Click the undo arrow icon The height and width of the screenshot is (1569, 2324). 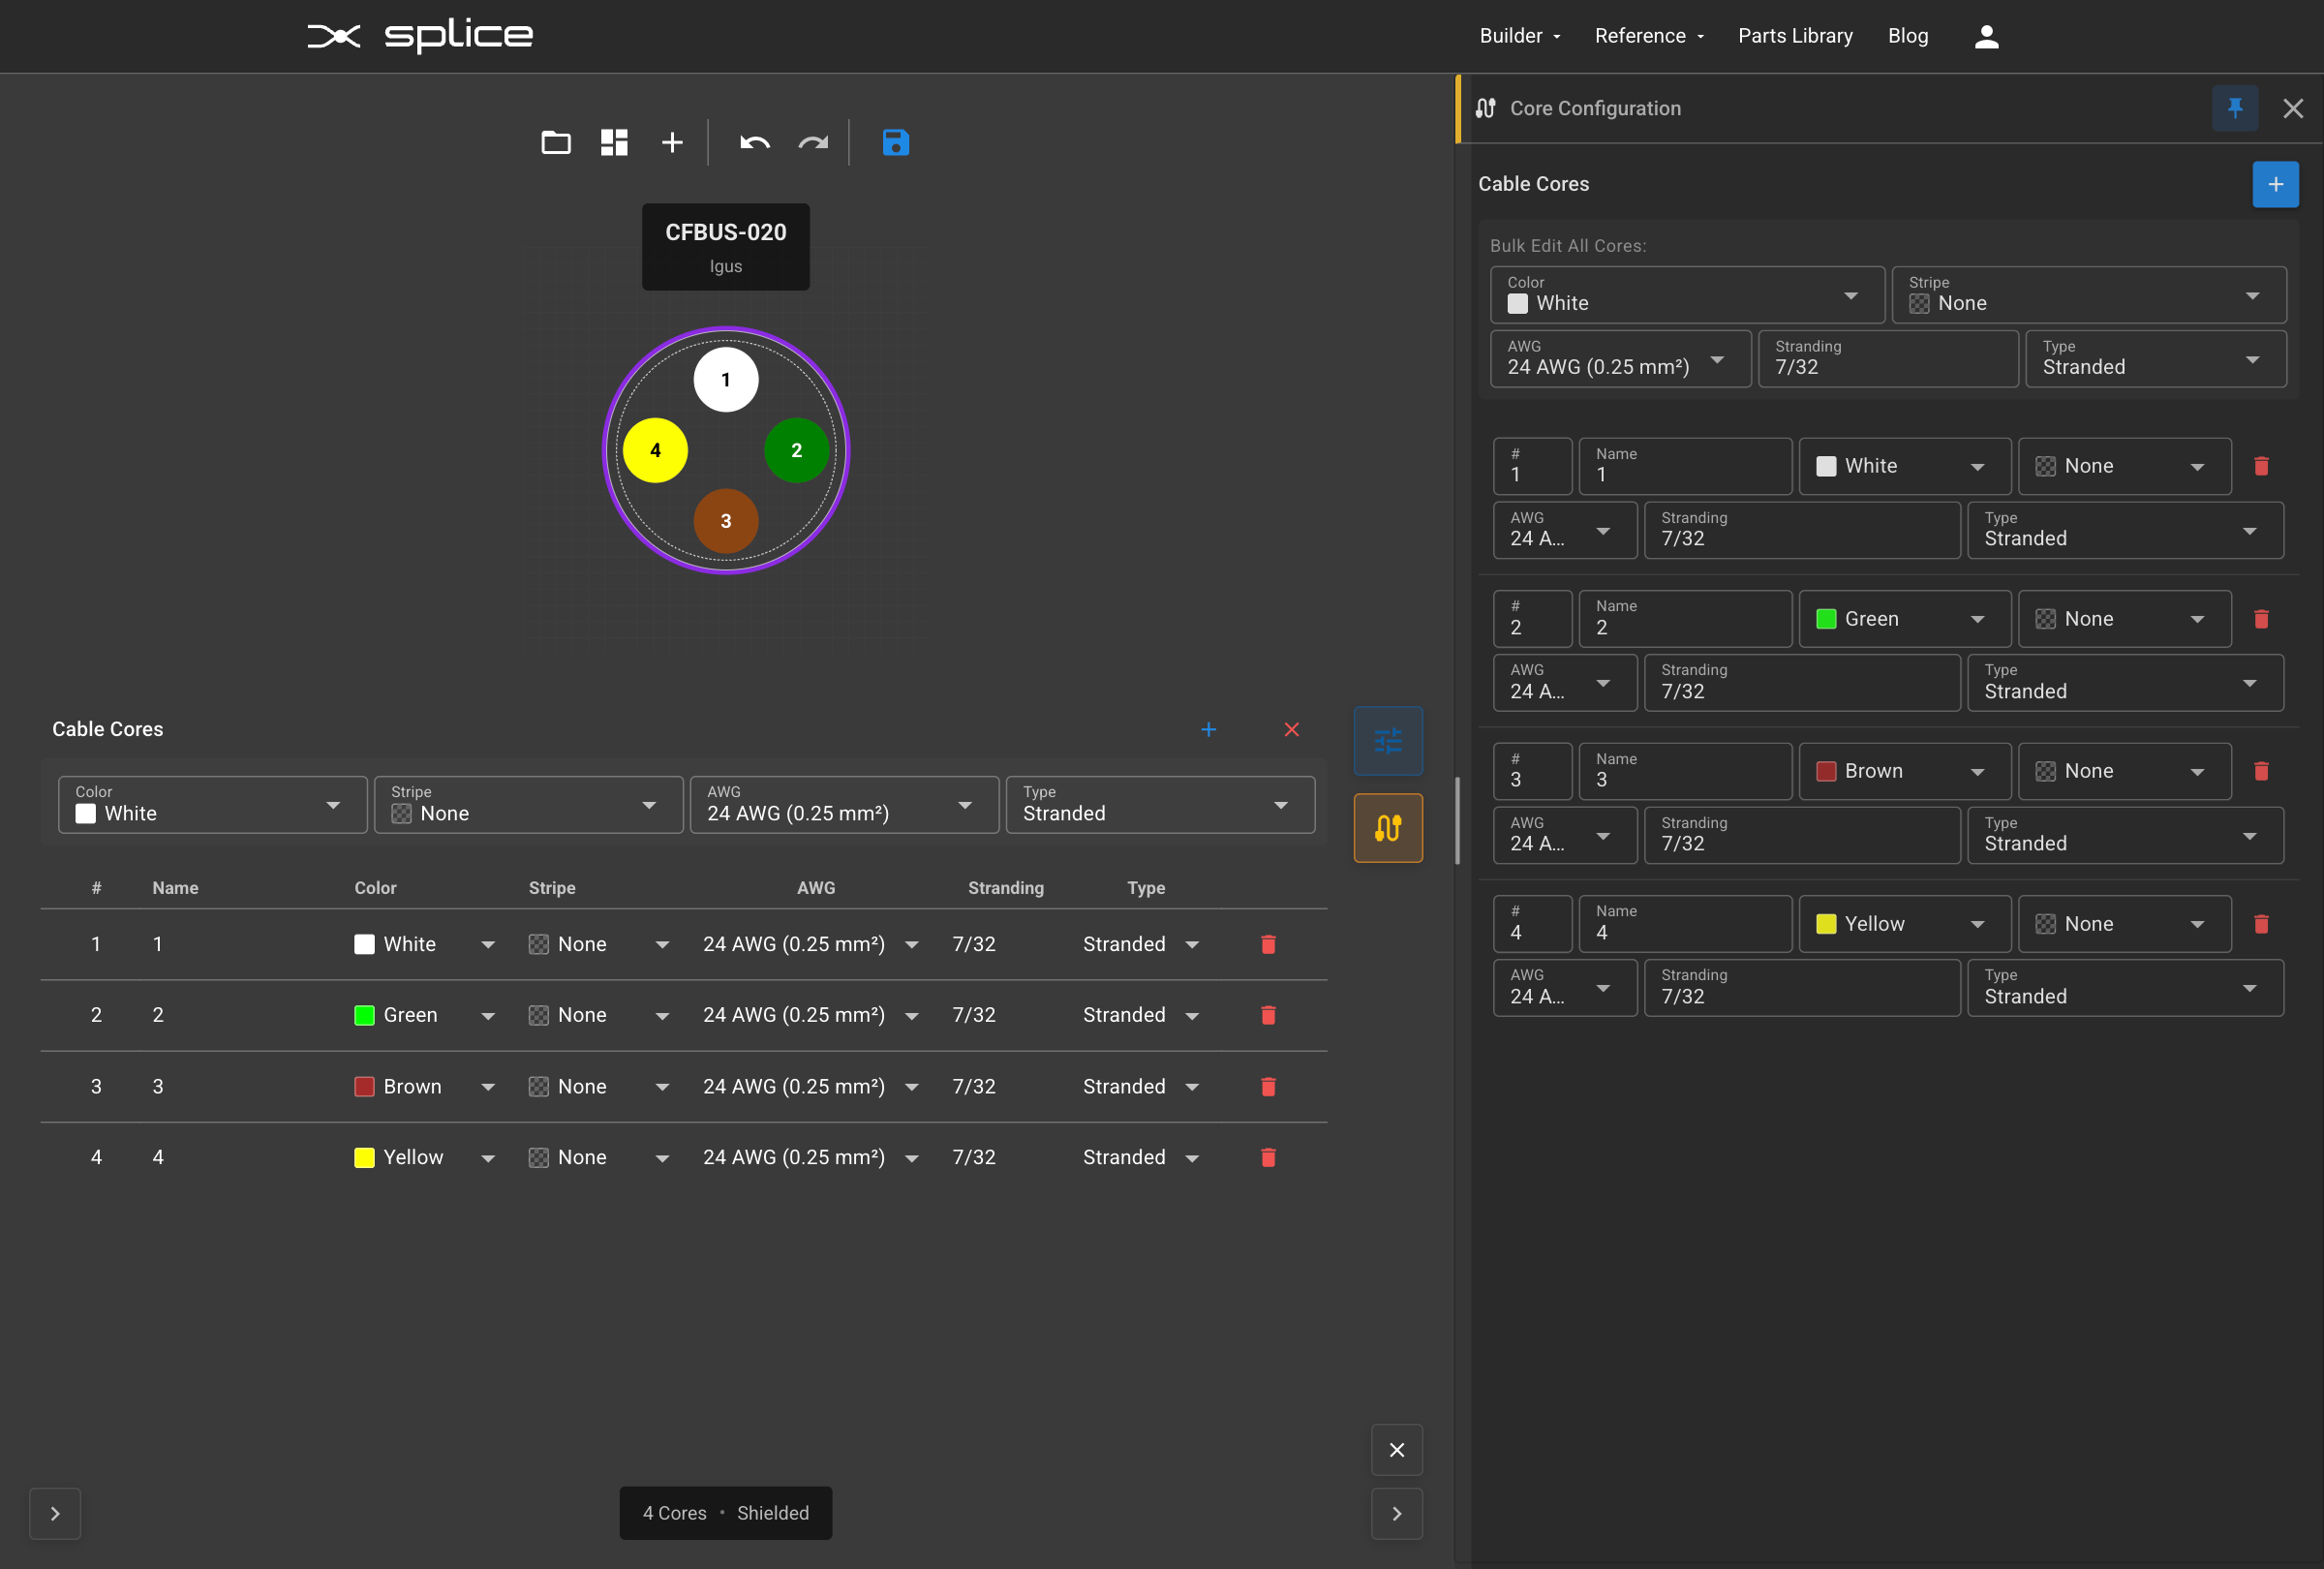tap(754, 143)
